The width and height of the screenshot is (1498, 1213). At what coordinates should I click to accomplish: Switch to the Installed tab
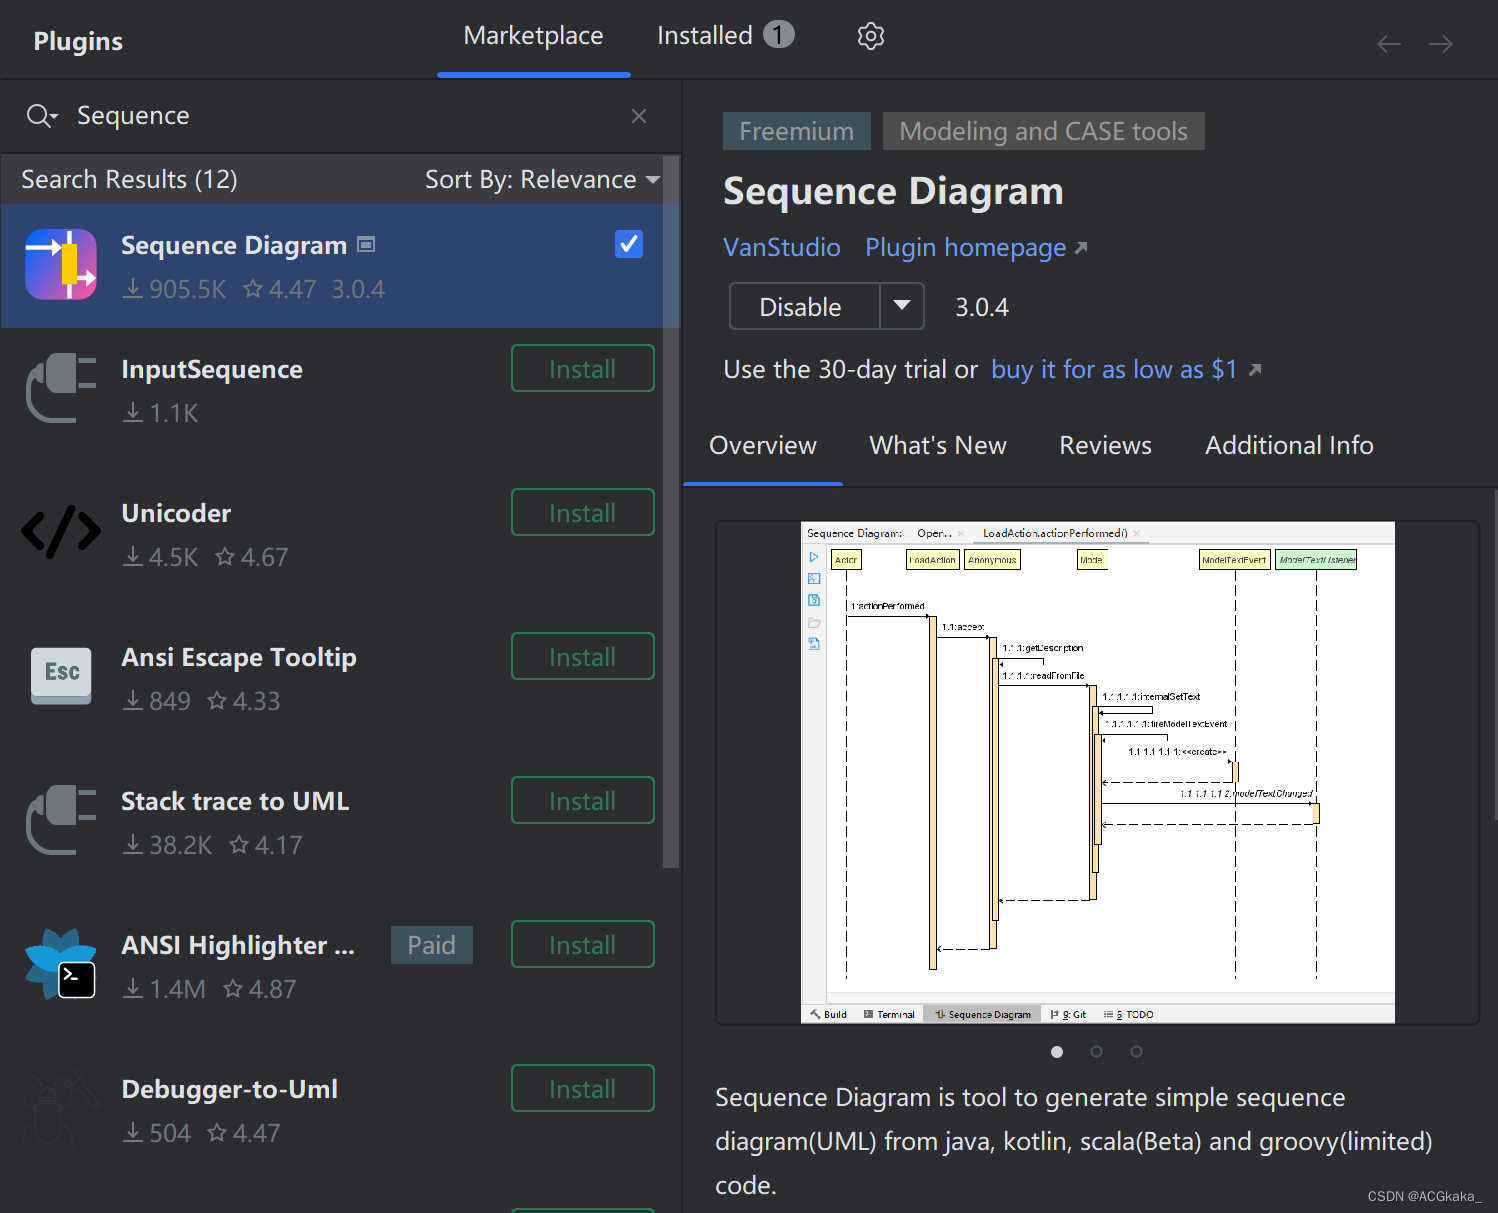pos(726,36)
